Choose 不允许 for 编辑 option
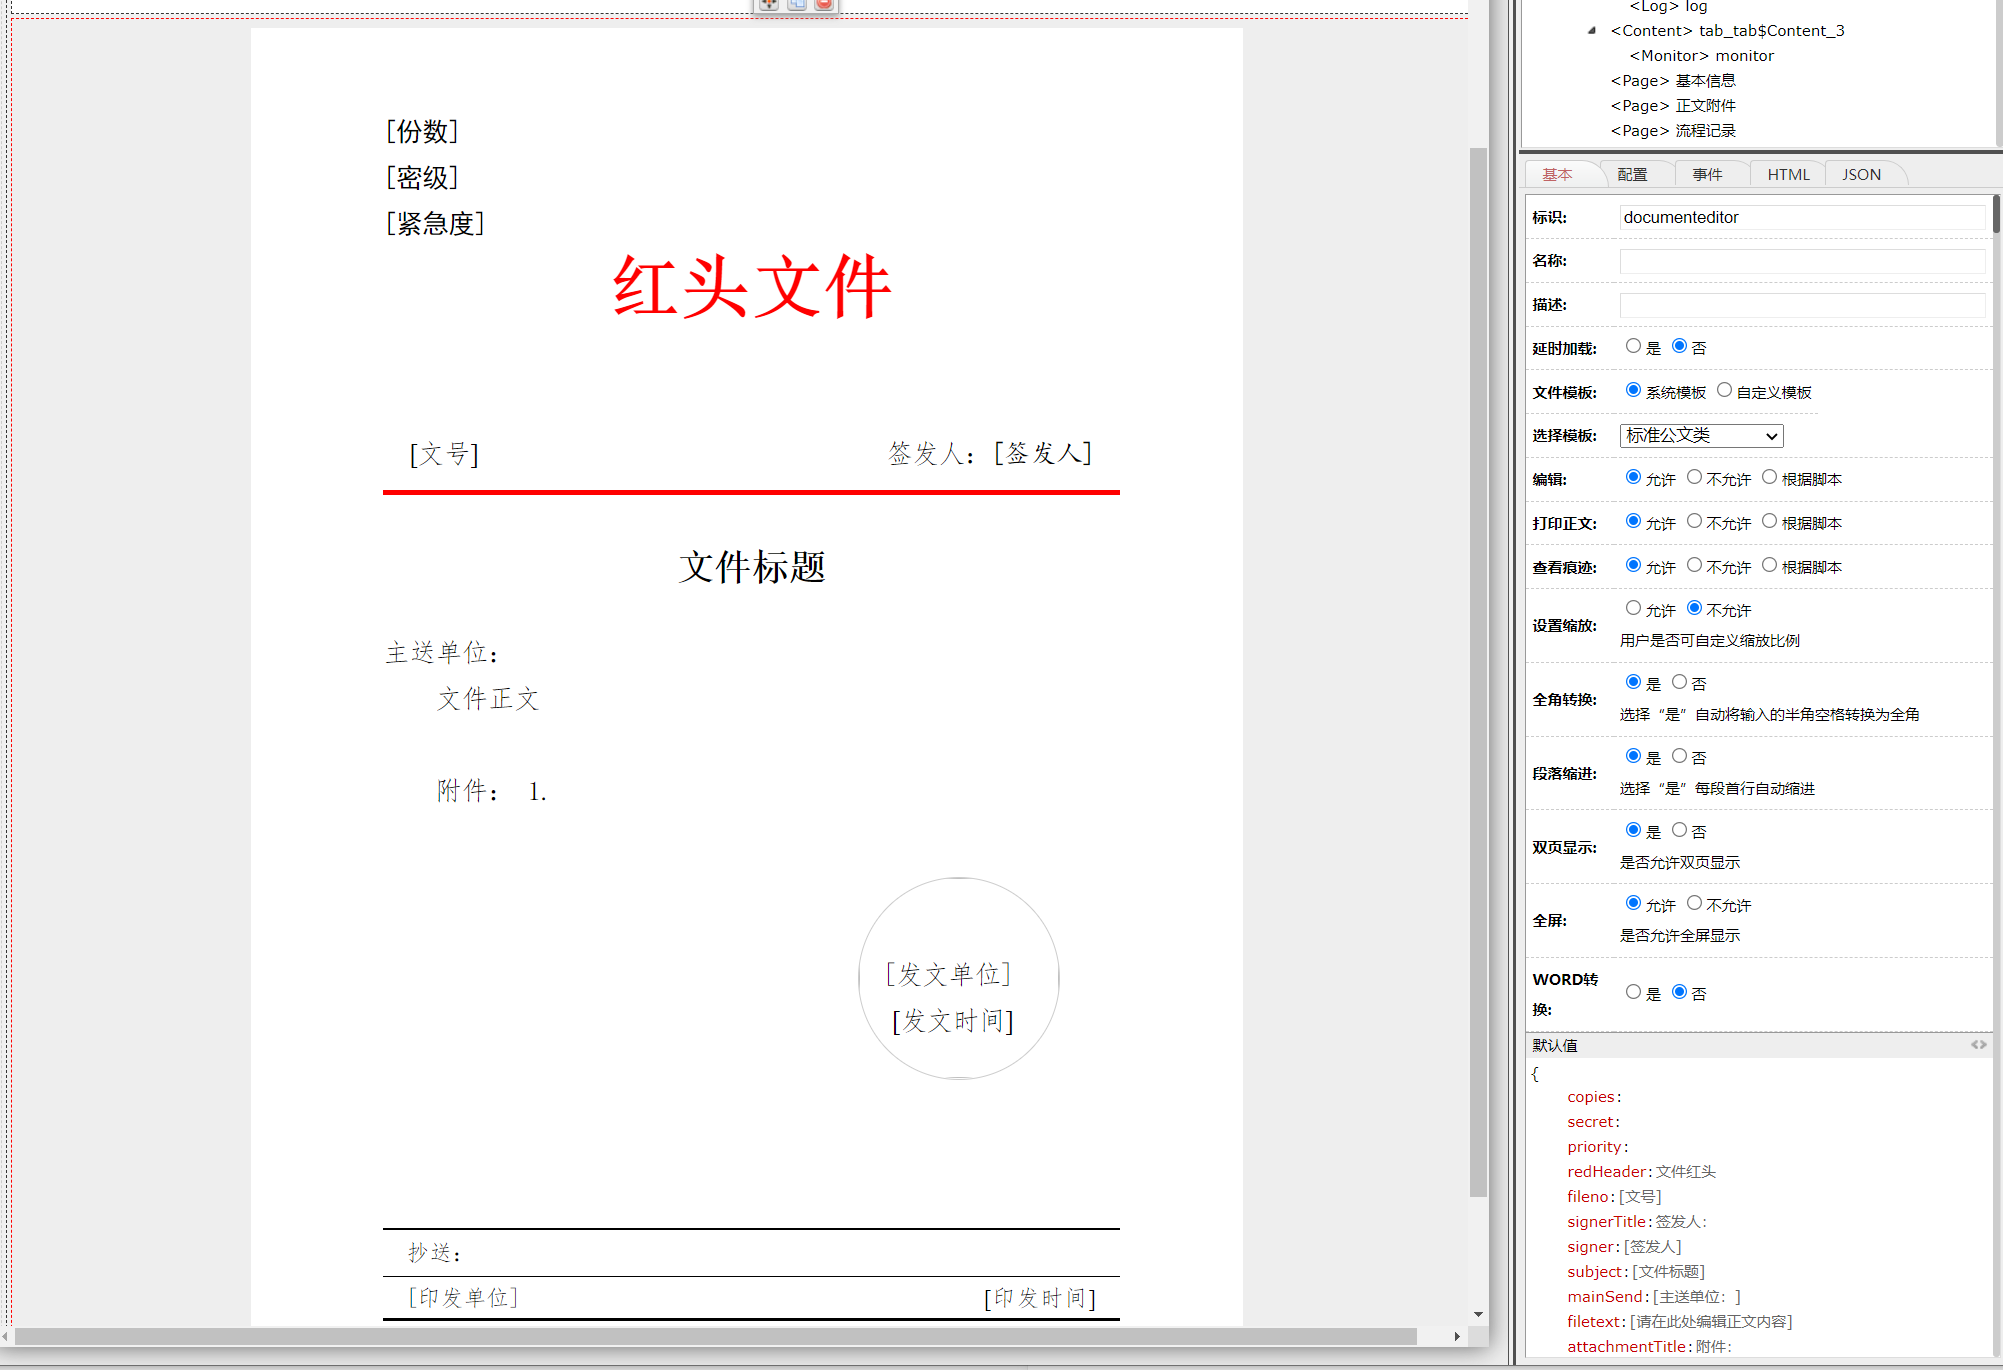The width and height of the screenshot is (2003, 1370). (x=1694, y=477)
